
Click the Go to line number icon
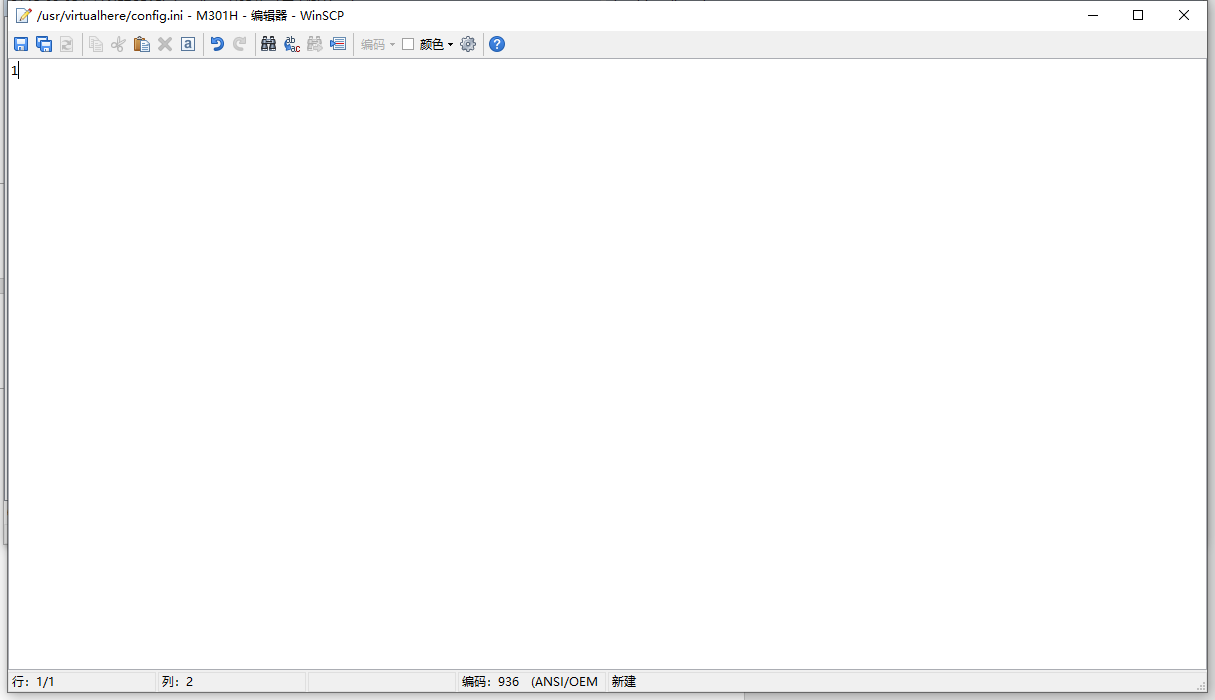(338, 44)
